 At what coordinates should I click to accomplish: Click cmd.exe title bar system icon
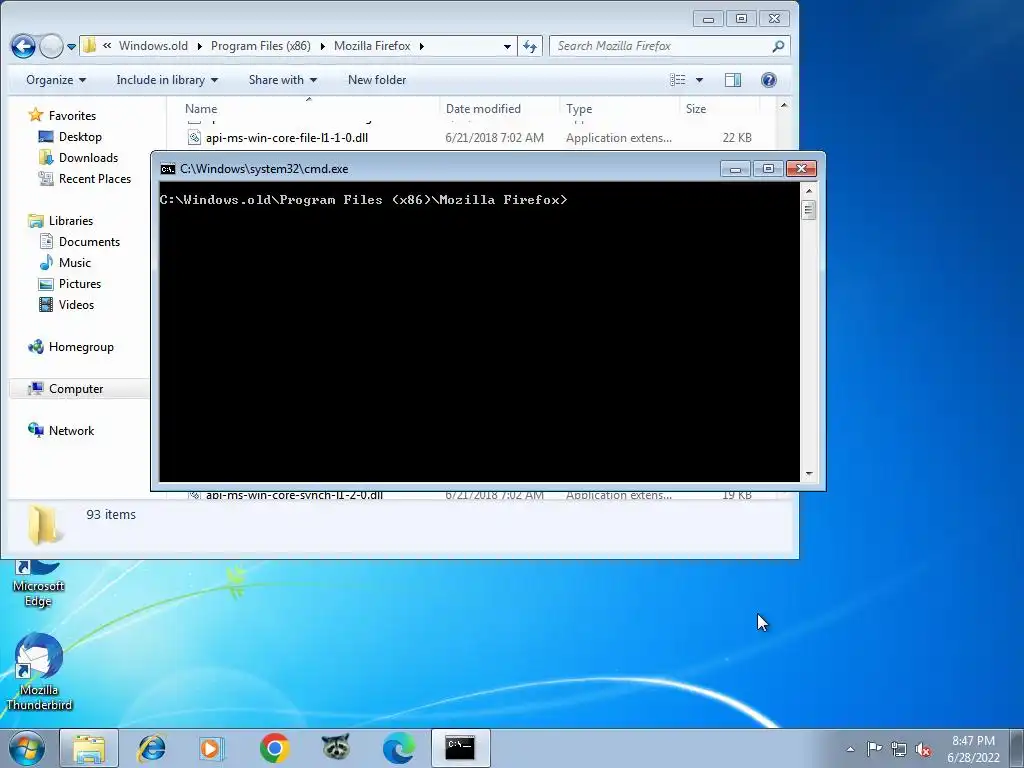[168, 169]
